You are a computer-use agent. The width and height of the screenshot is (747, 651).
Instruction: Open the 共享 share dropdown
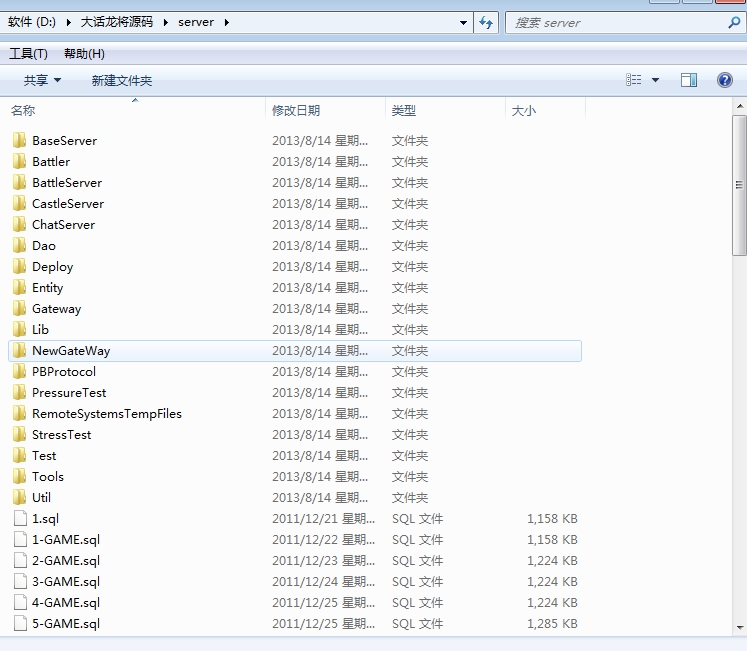point(42,80)
